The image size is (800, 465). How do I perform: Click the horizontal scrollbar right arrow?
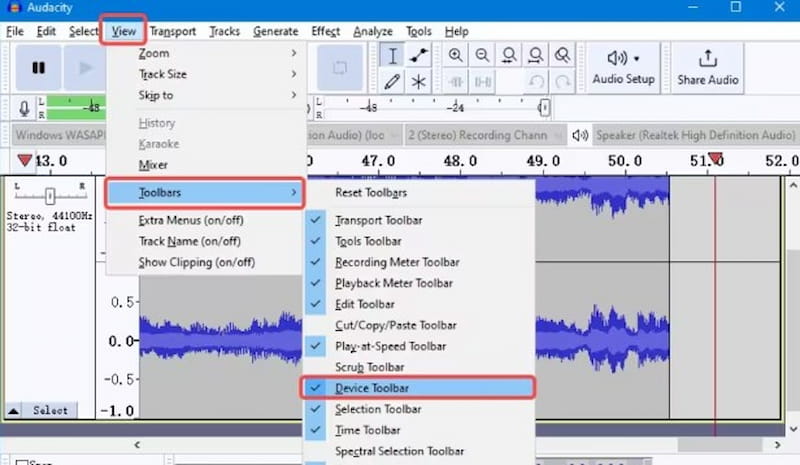pyautogui.click(x=777, y=445)
